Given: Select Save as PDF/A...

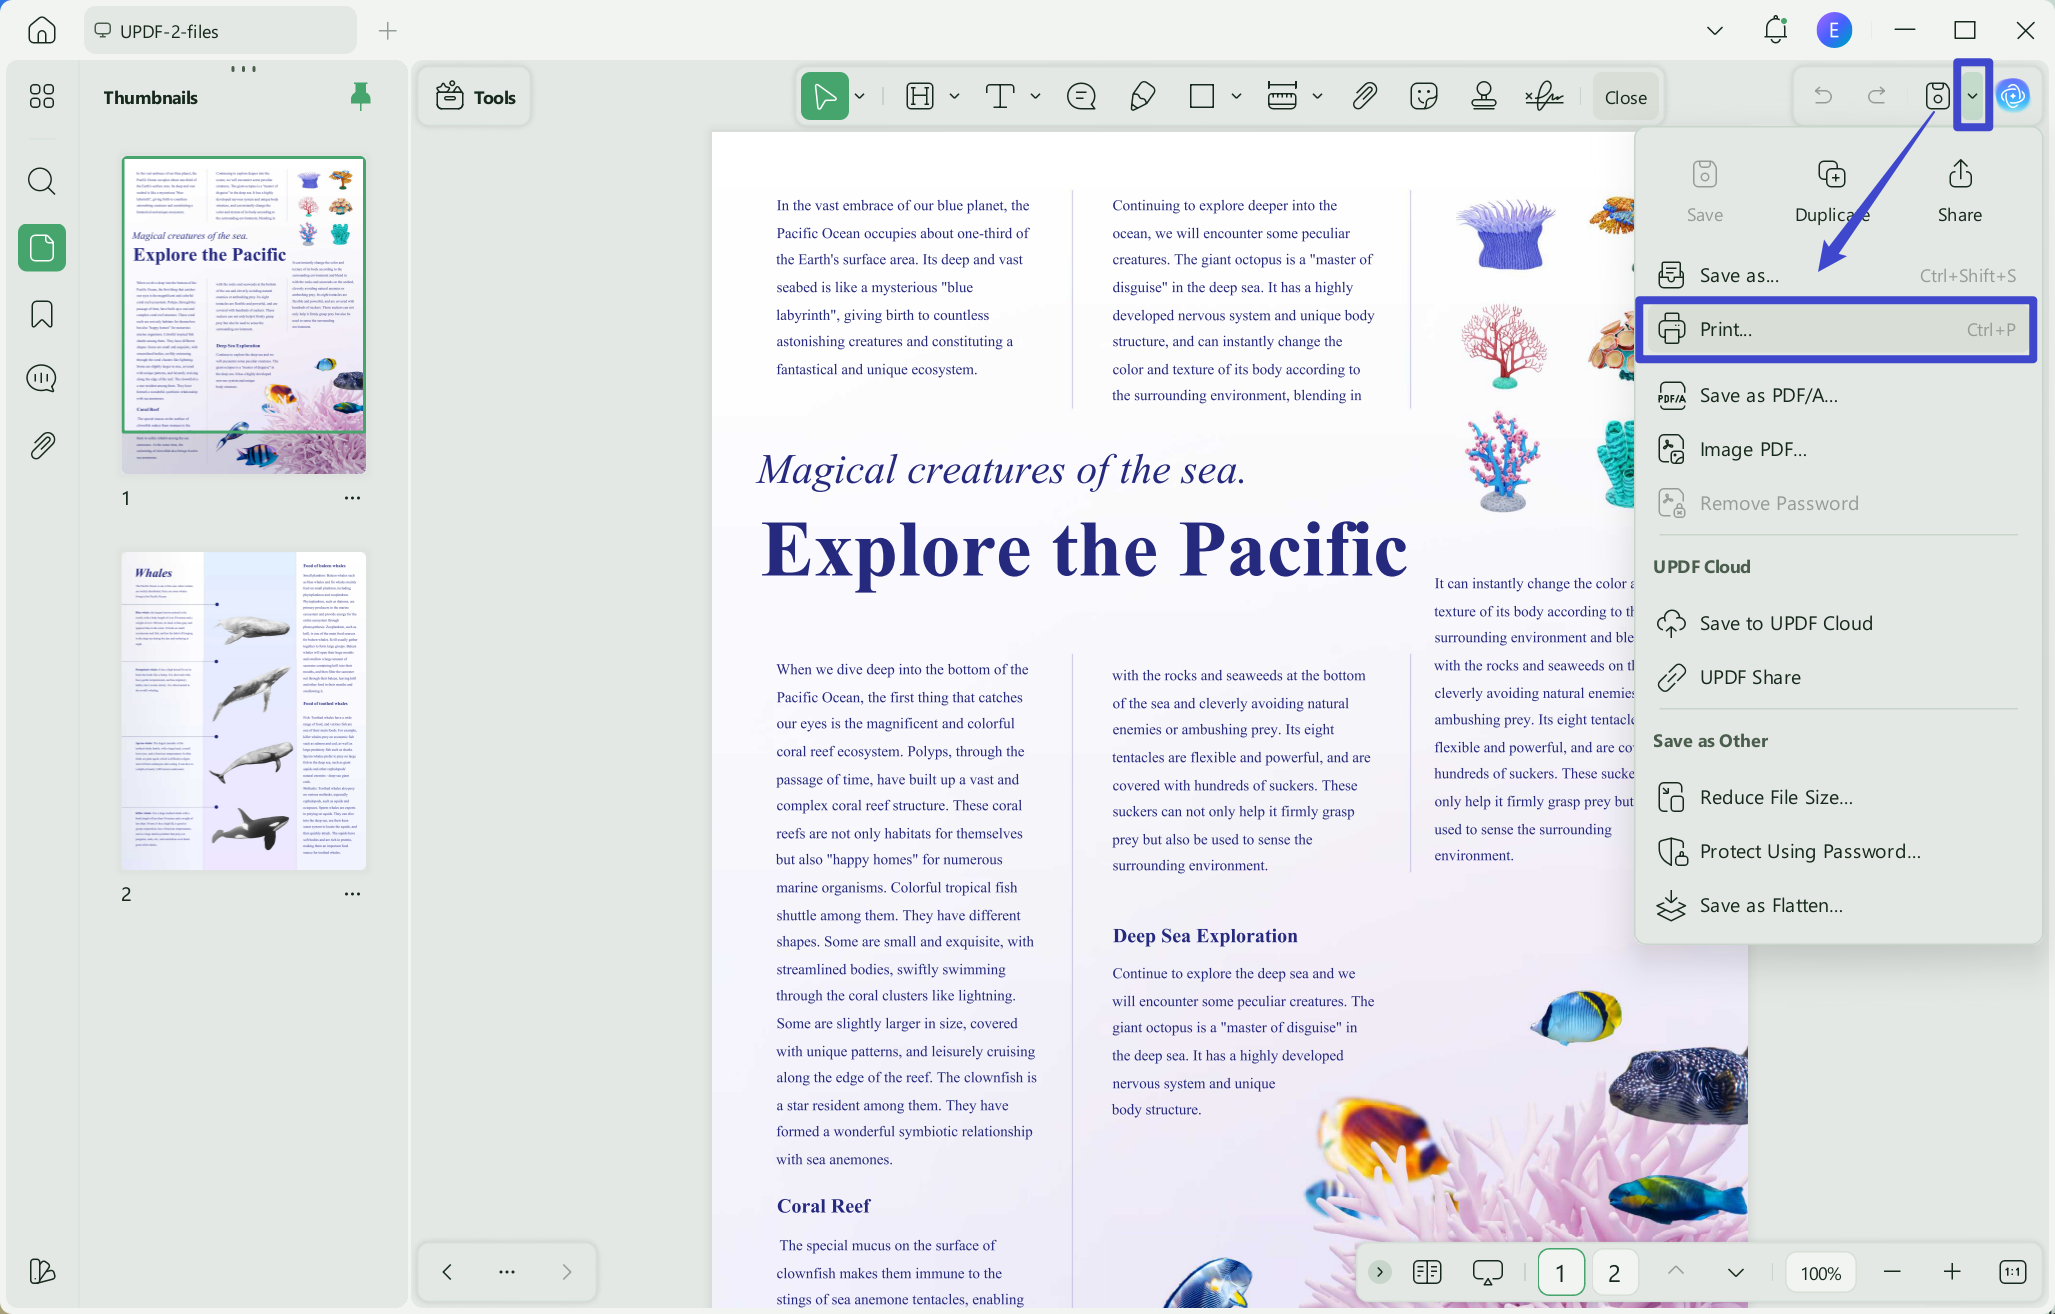Looking at the screenshot, I should click(1837, 395).
